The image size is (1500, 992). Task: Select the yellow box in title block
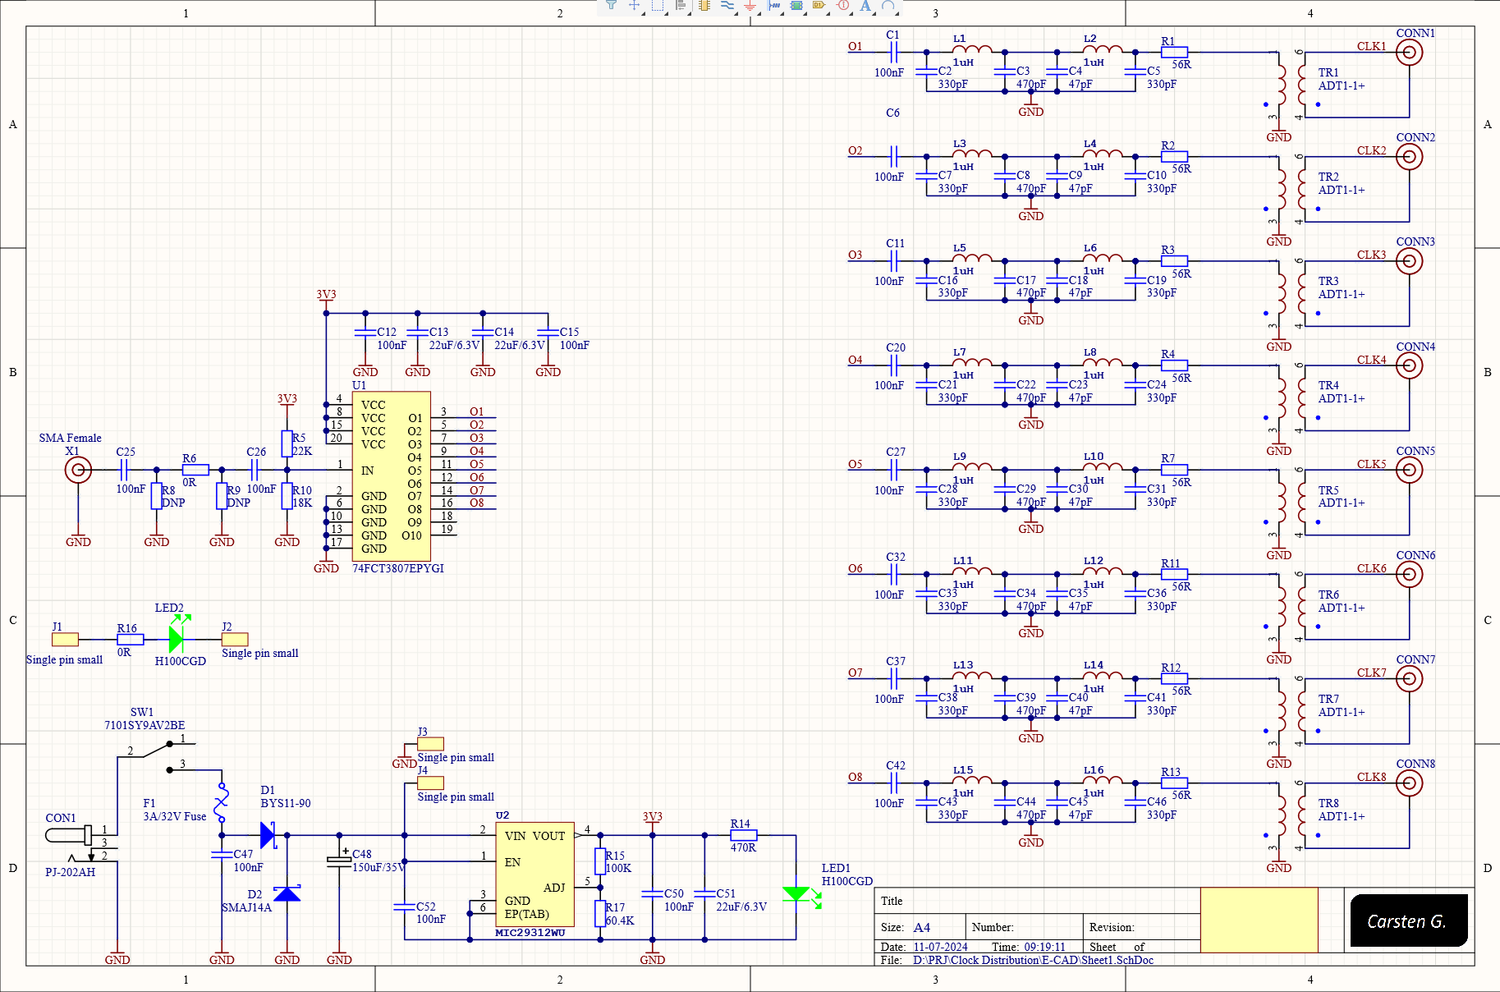[1259, 920]
